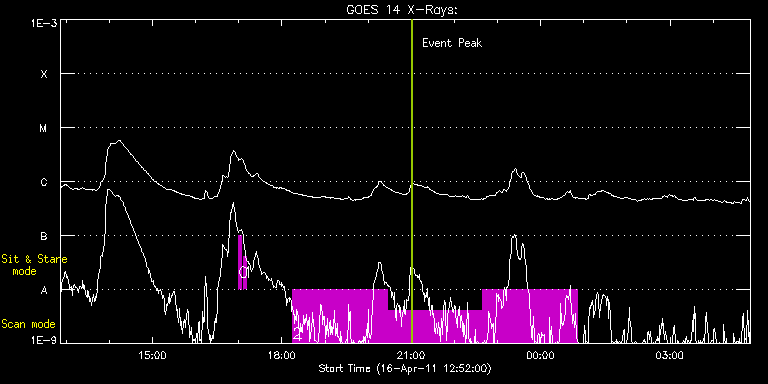The image size is (768, 384).
Task: Click the 15:00 time axis label
Action: pos(153,355)
